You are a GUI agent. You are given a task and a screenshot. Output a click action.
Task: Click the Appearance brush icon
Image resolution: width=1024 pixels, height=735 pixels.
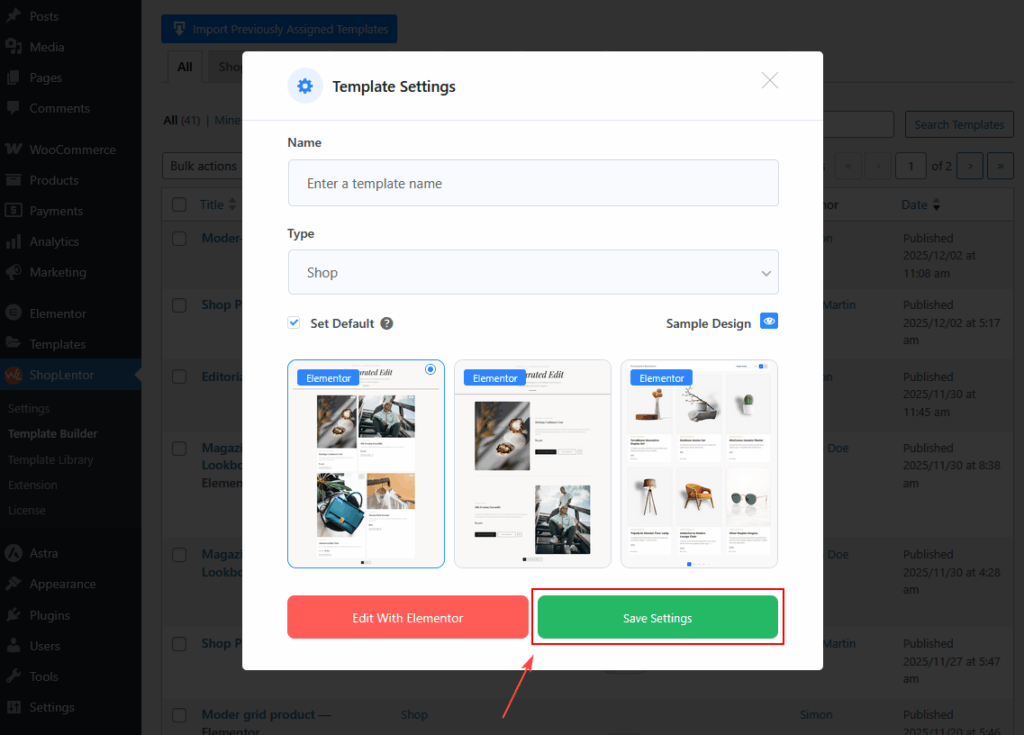14,584
